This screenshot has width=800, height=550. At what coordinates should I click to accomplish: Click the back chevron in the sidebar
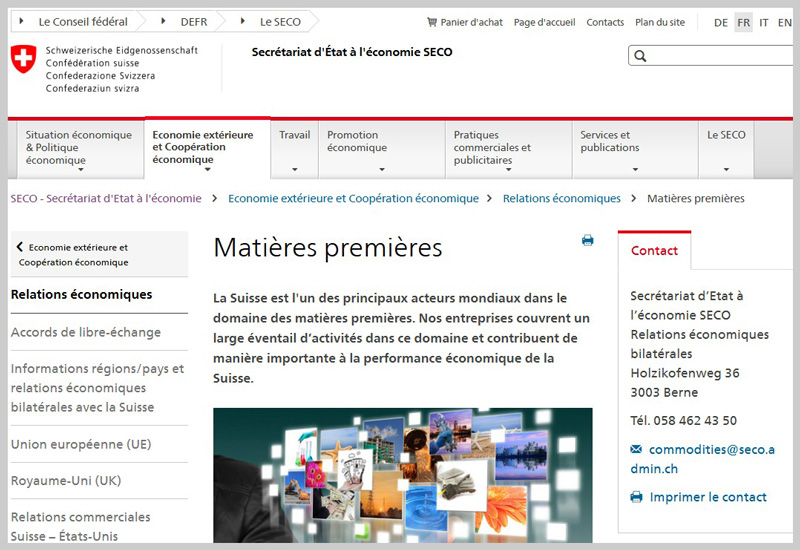pyautogui.click(x=20, y=247)
